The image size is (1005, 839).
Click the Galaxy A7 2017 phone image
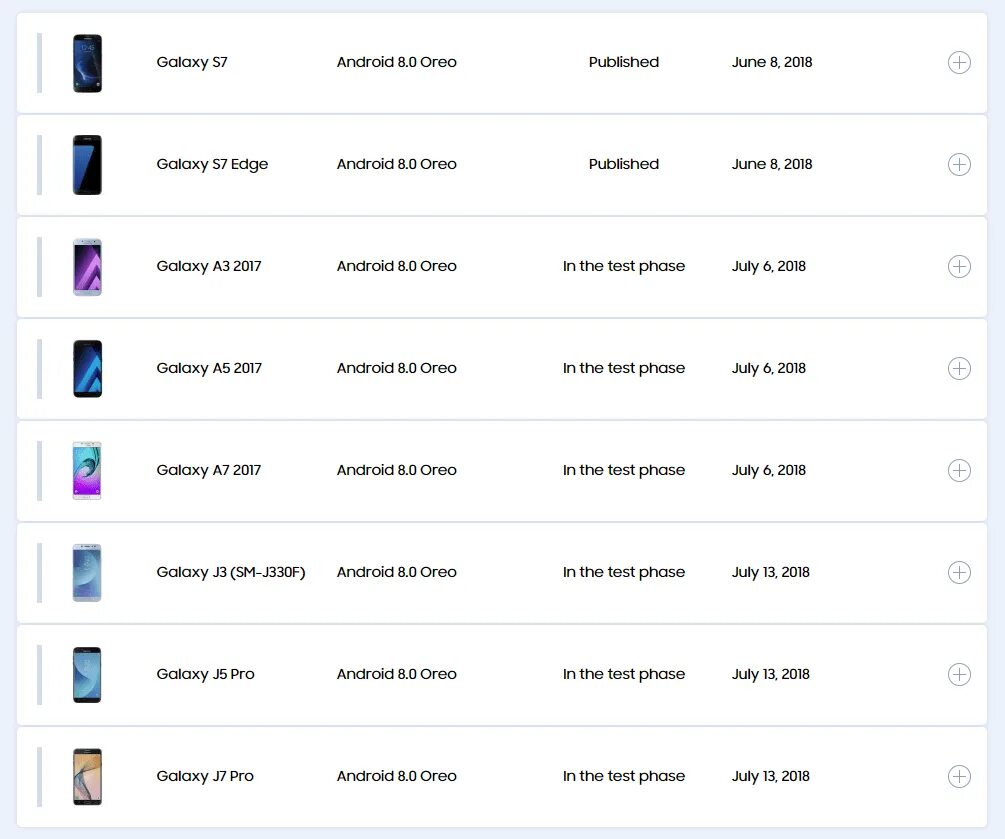[87, 470]
